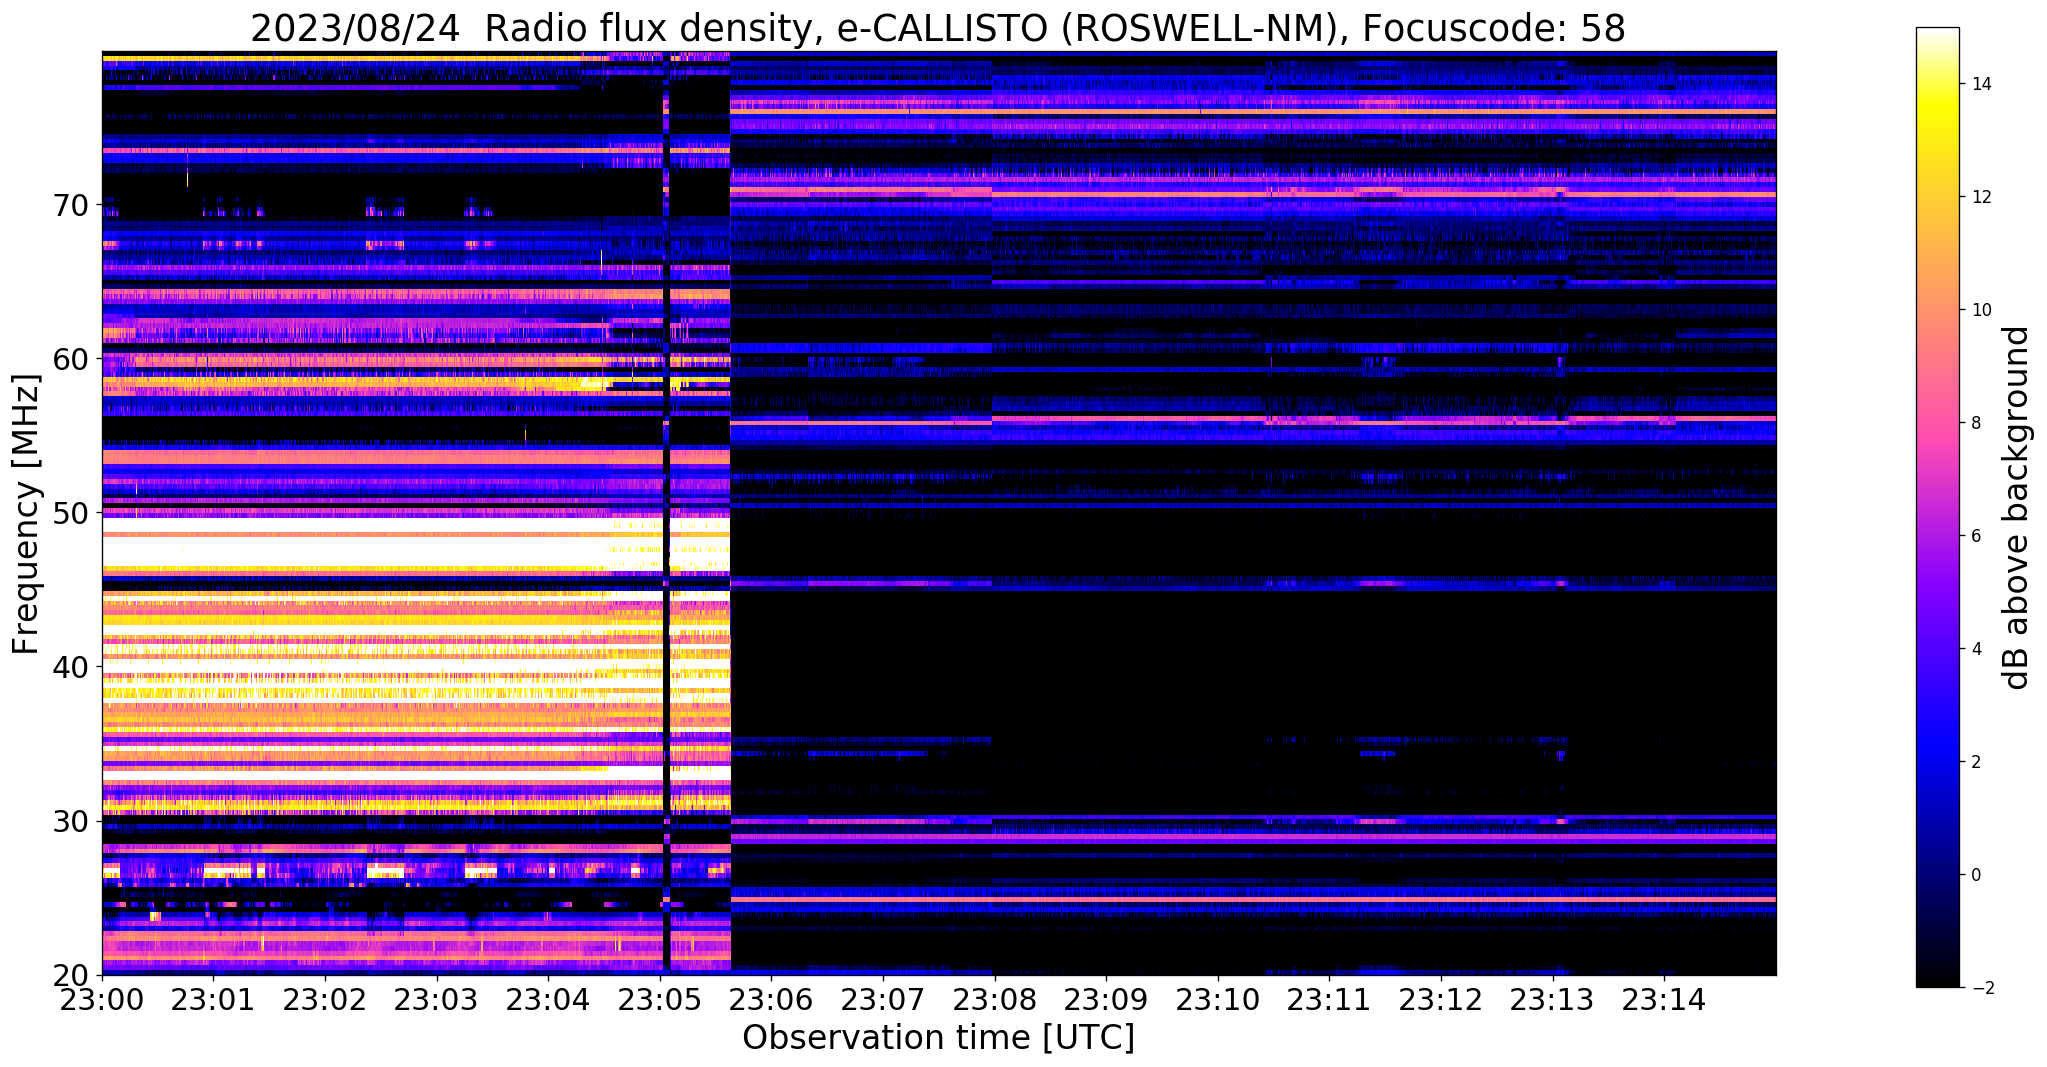Viewport: 2047px width, 1067px height.
Task: Click the plot title mentioning e-CALLISTO ROSWELL-NM
Action: pos(938,28)
